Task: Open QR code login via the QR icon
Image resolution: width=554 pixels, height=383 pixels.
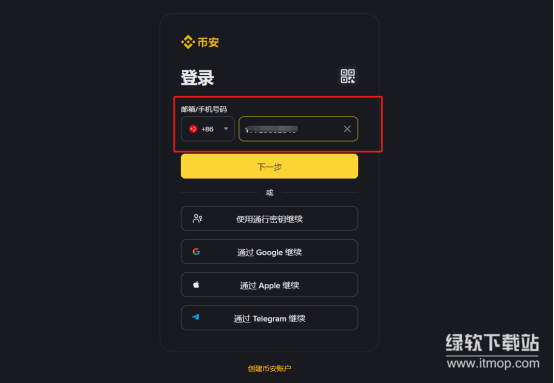Action: pyautogui.click(x=348, y=76)
